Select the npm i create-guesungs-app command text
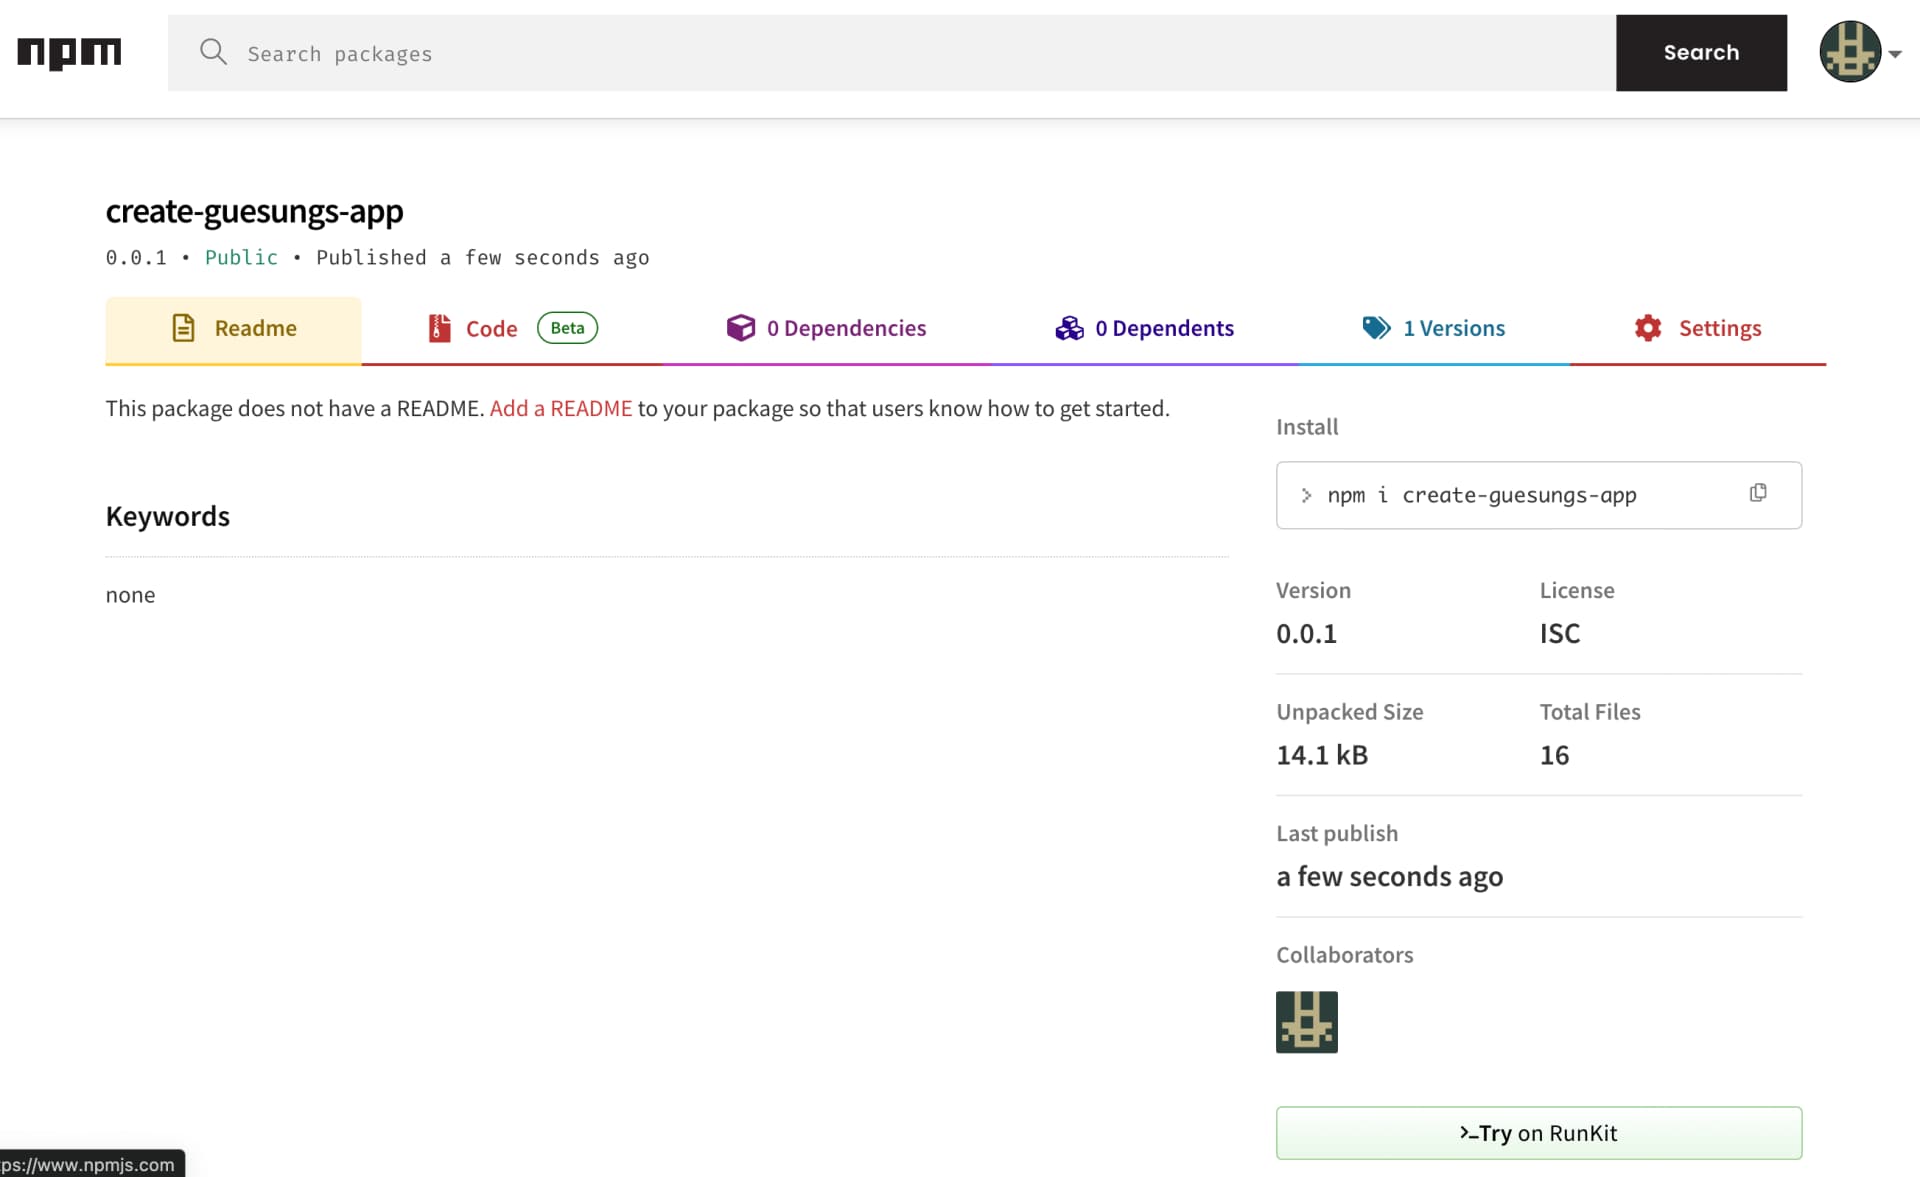The image size is (1920, 1177). pyautogui.click(x=1481, y=496)
